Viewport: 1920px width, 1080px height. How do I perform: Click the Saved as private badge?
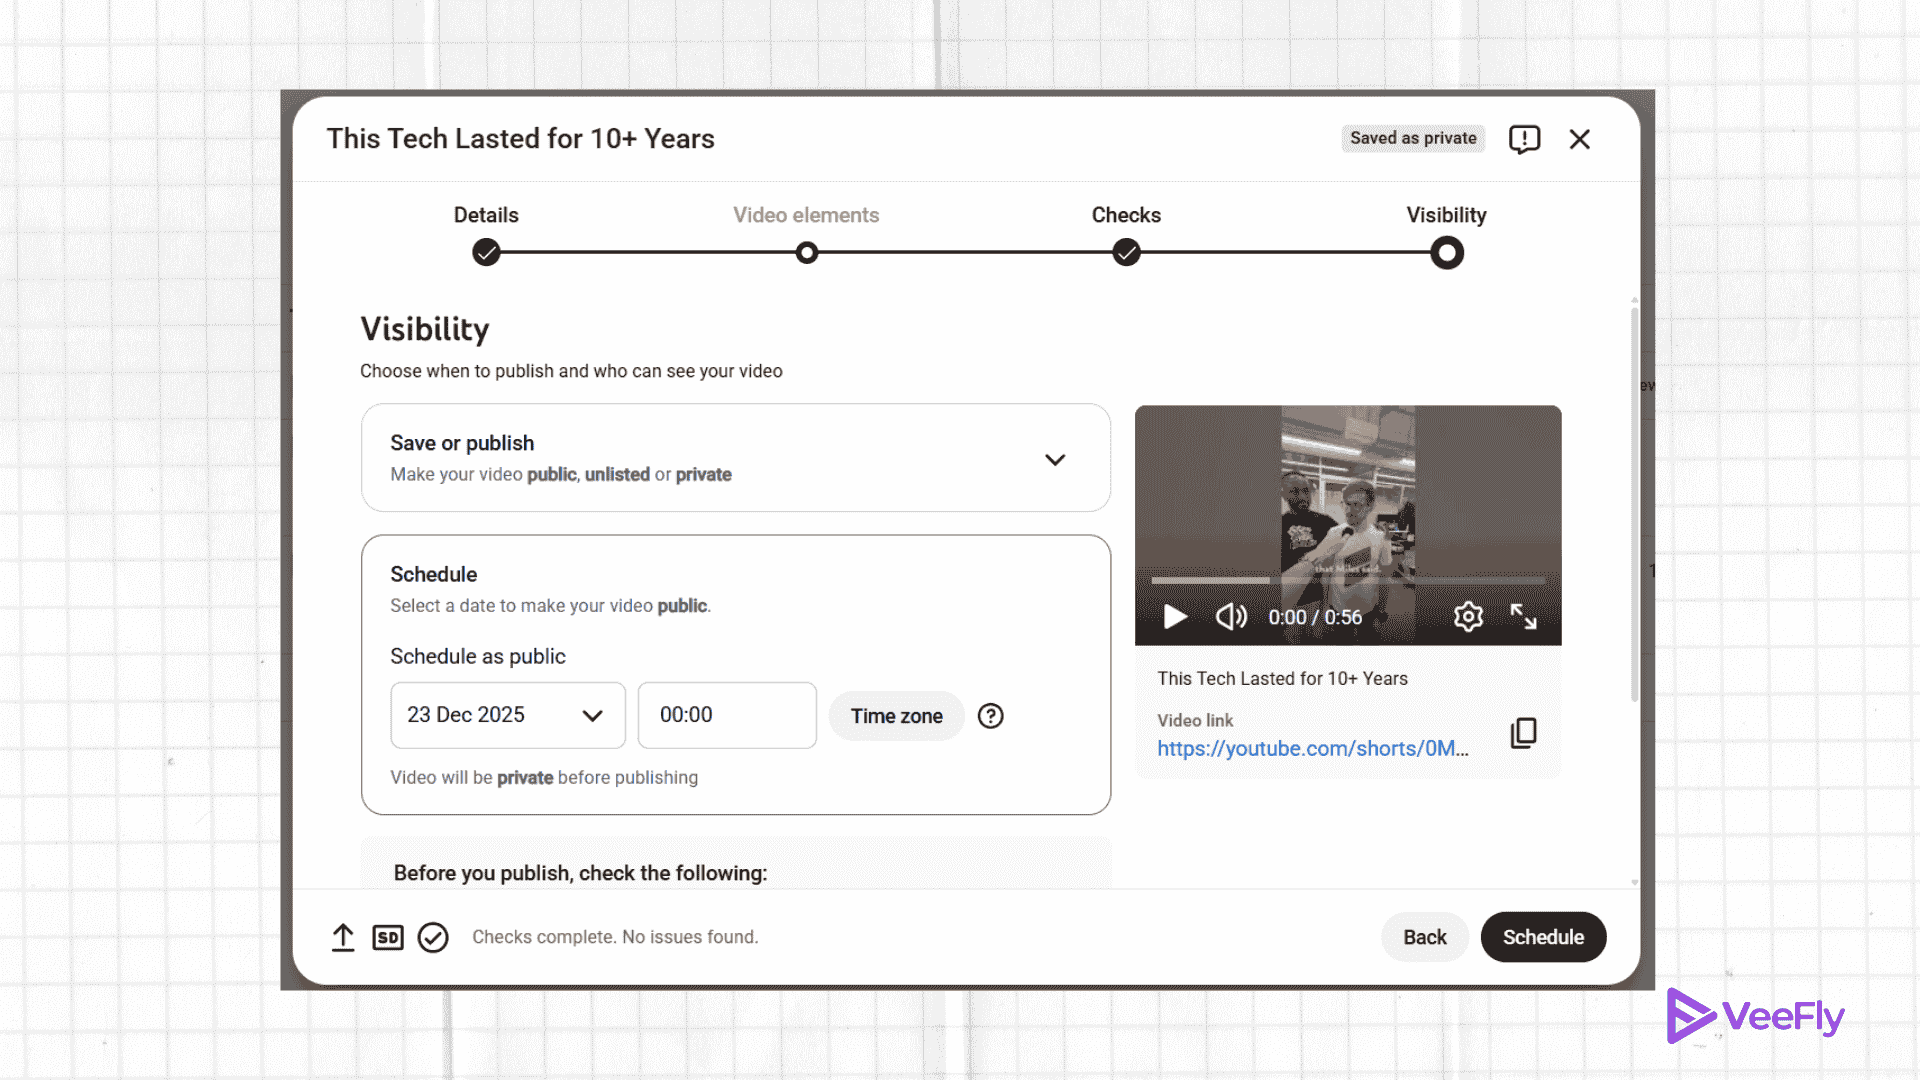1413,138
